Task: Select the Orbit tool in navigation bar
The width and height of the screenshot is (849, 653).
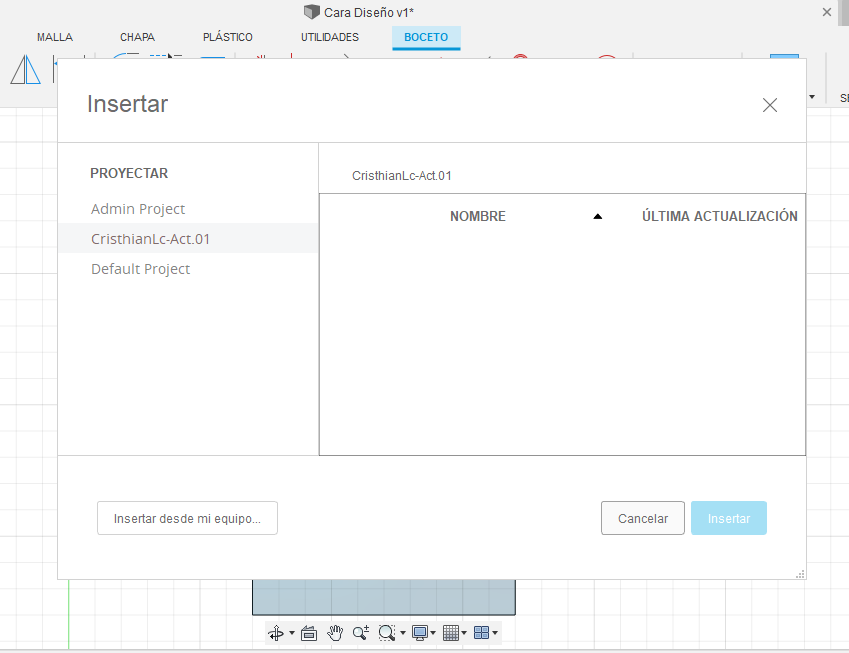Action: click(x=276, y=632)
